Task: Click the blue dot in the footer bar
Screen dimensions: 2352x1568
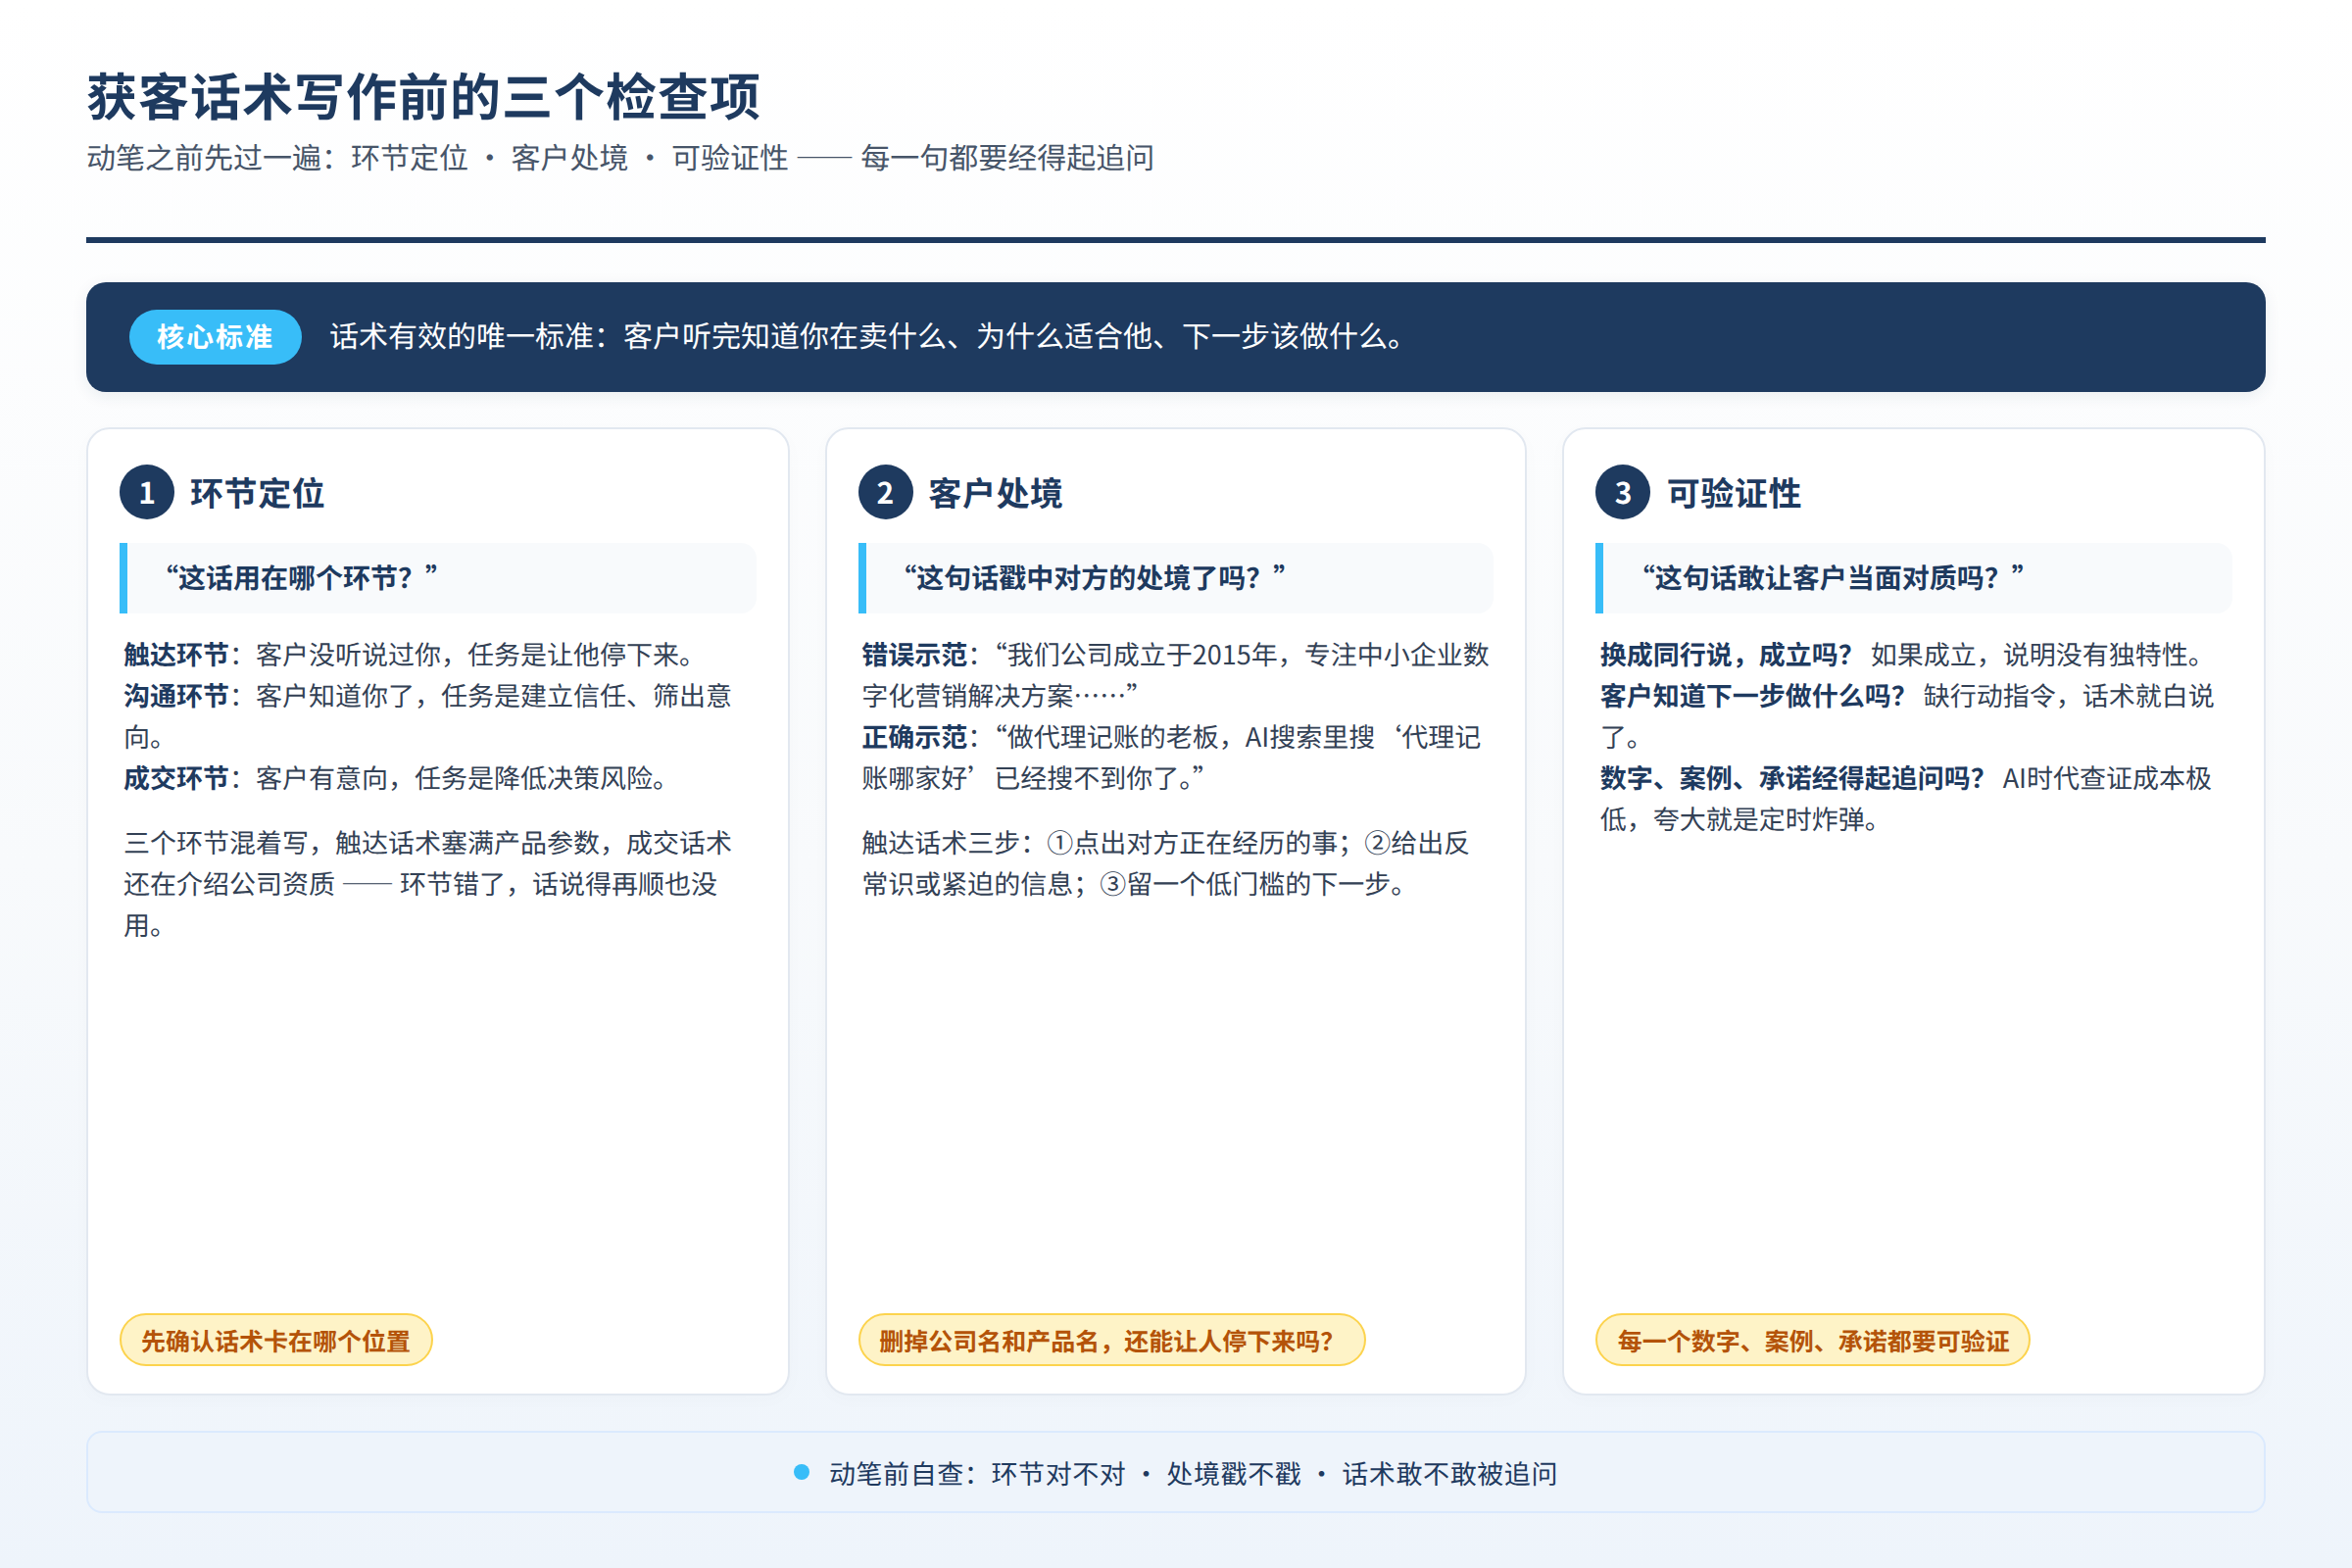Action: coord(801,1472)
